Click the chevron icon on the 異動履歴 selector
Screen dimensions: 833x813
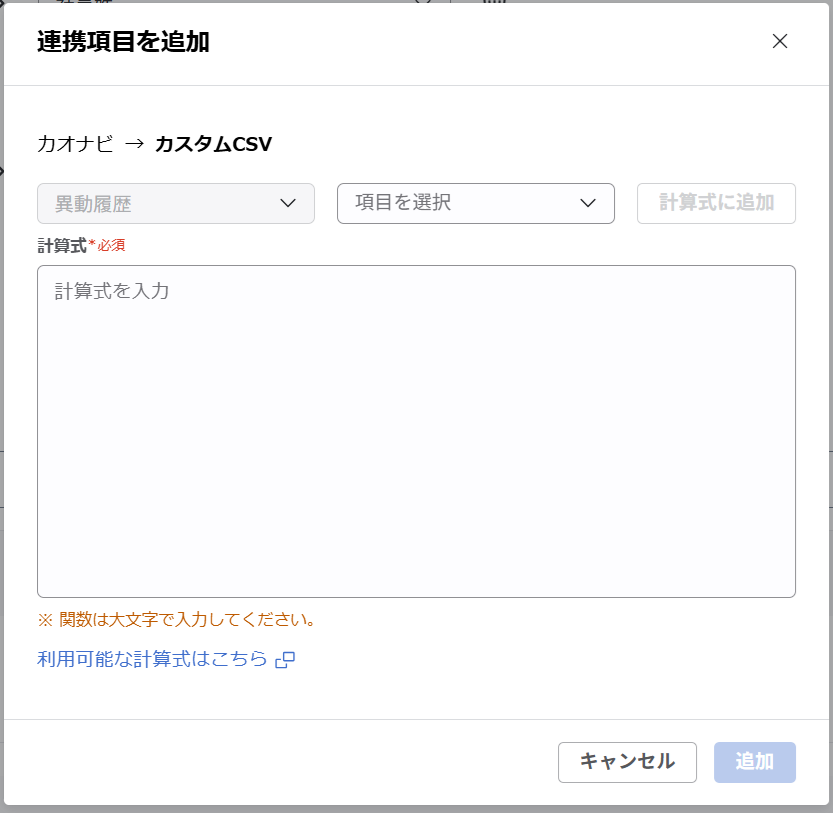coord(289,203)
